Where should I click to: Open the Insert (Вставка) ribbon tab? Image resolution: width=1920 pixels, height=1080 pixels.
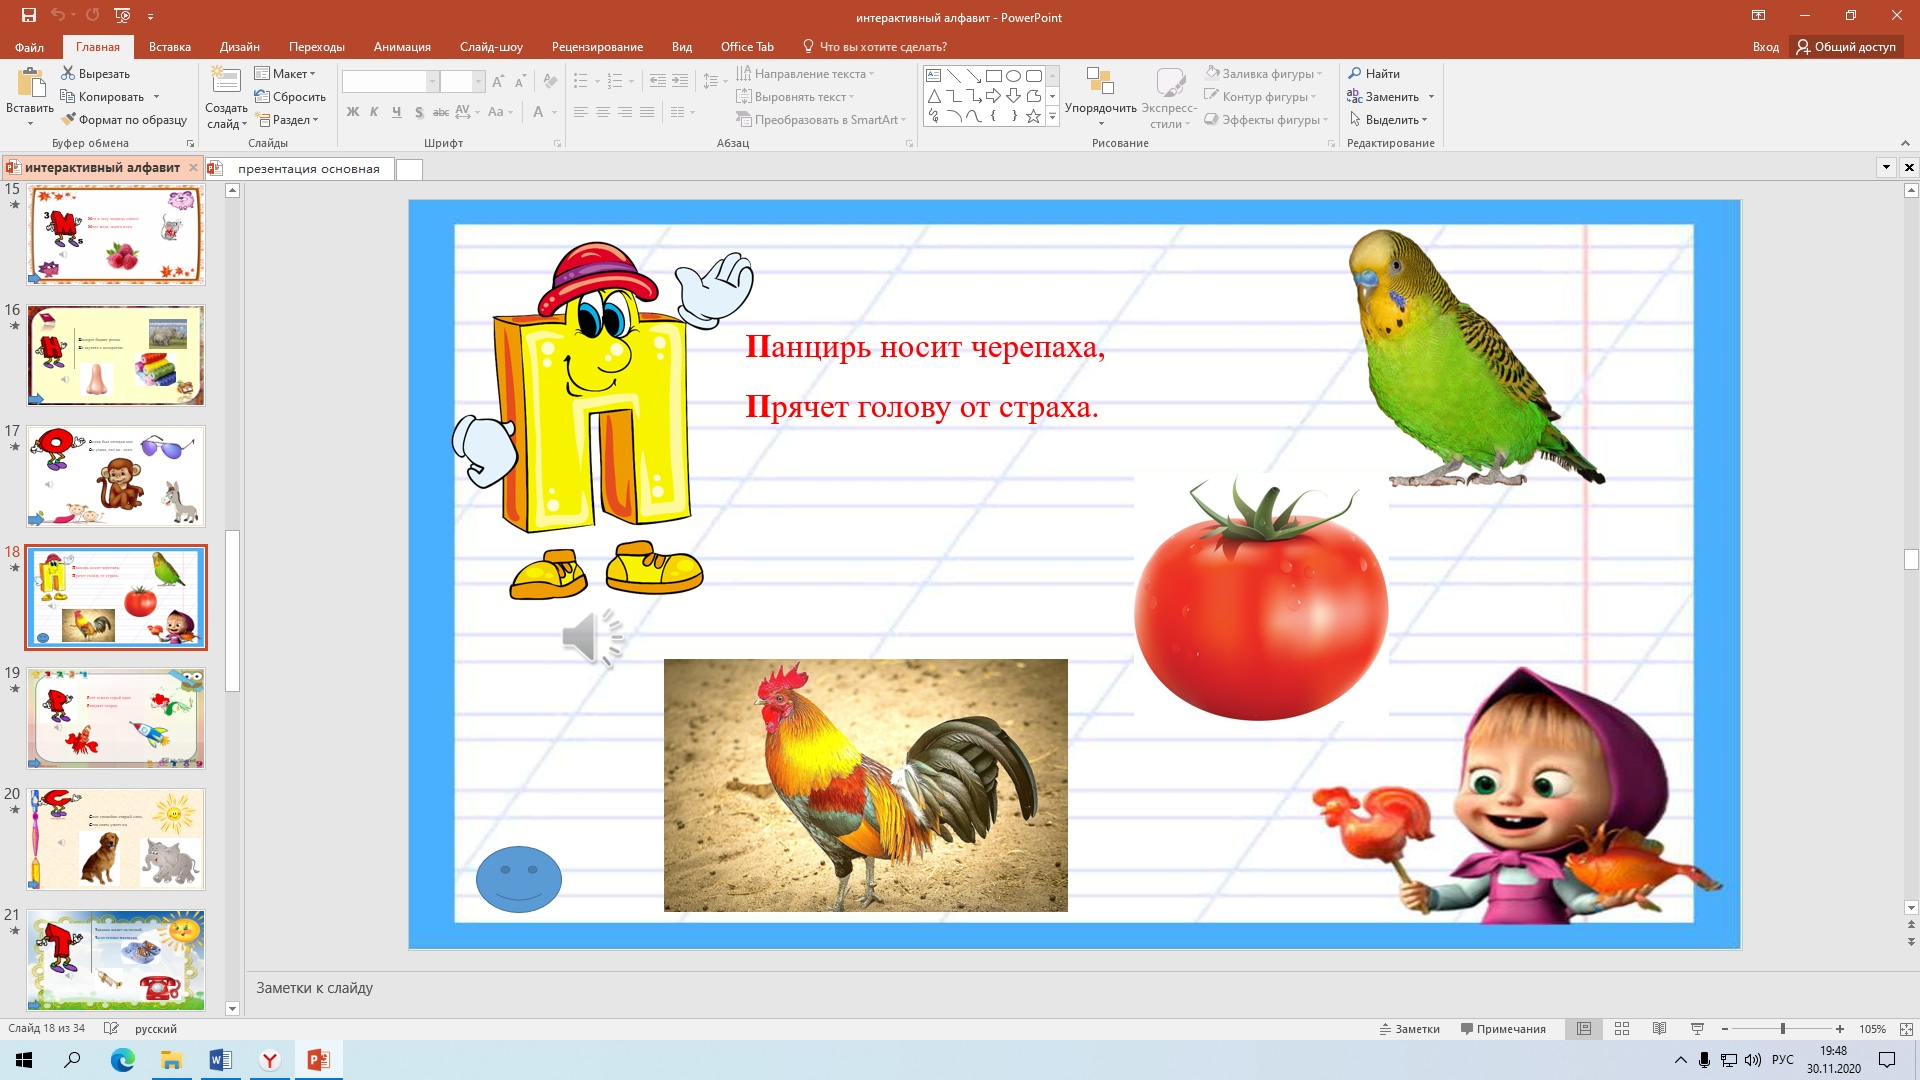coord(169,47)
